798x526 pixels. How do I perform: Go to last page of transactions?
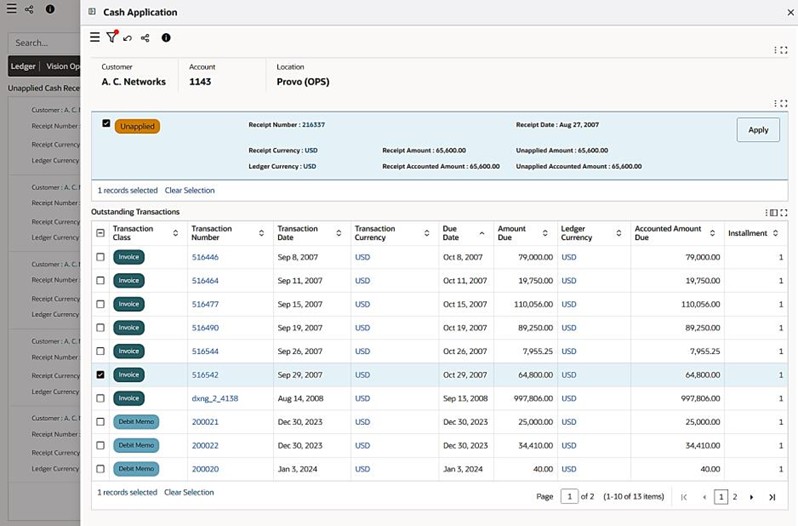click(772, 497)
